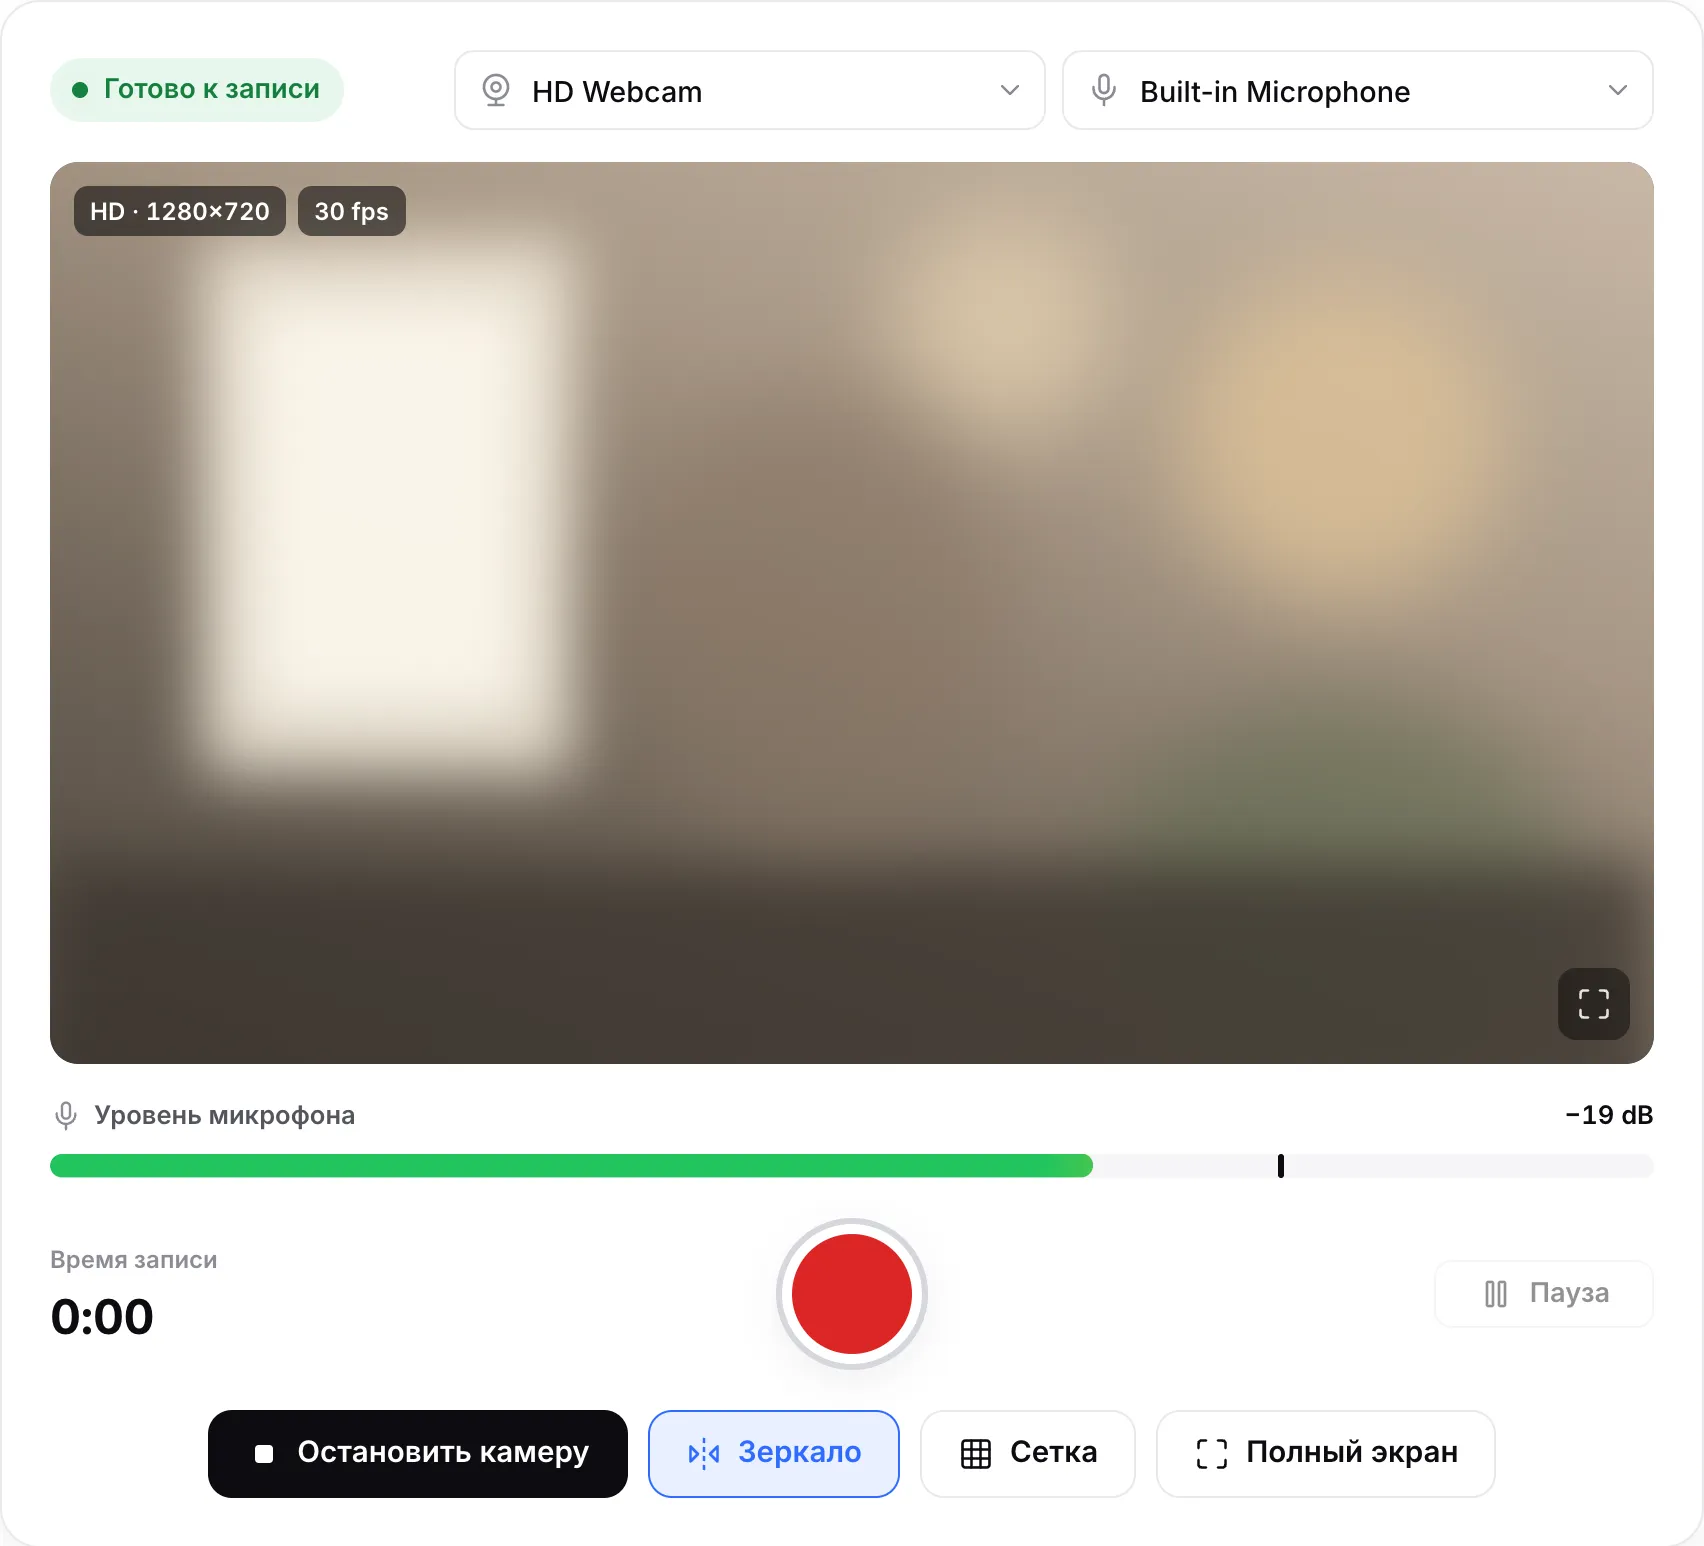Click the microphone icon beside Уровень микрофона
The image size is (1704, 1546).
(66, 1115)
